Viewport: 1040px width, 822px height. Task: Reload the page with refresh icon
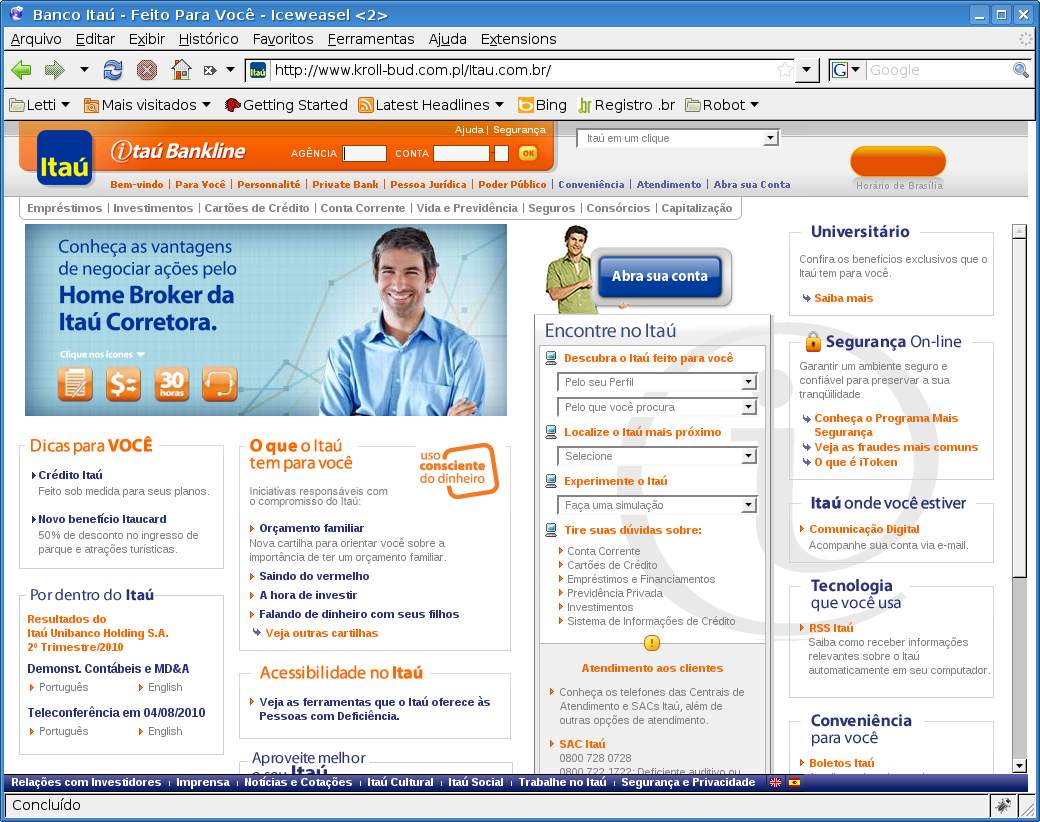(x=113, y=70)
